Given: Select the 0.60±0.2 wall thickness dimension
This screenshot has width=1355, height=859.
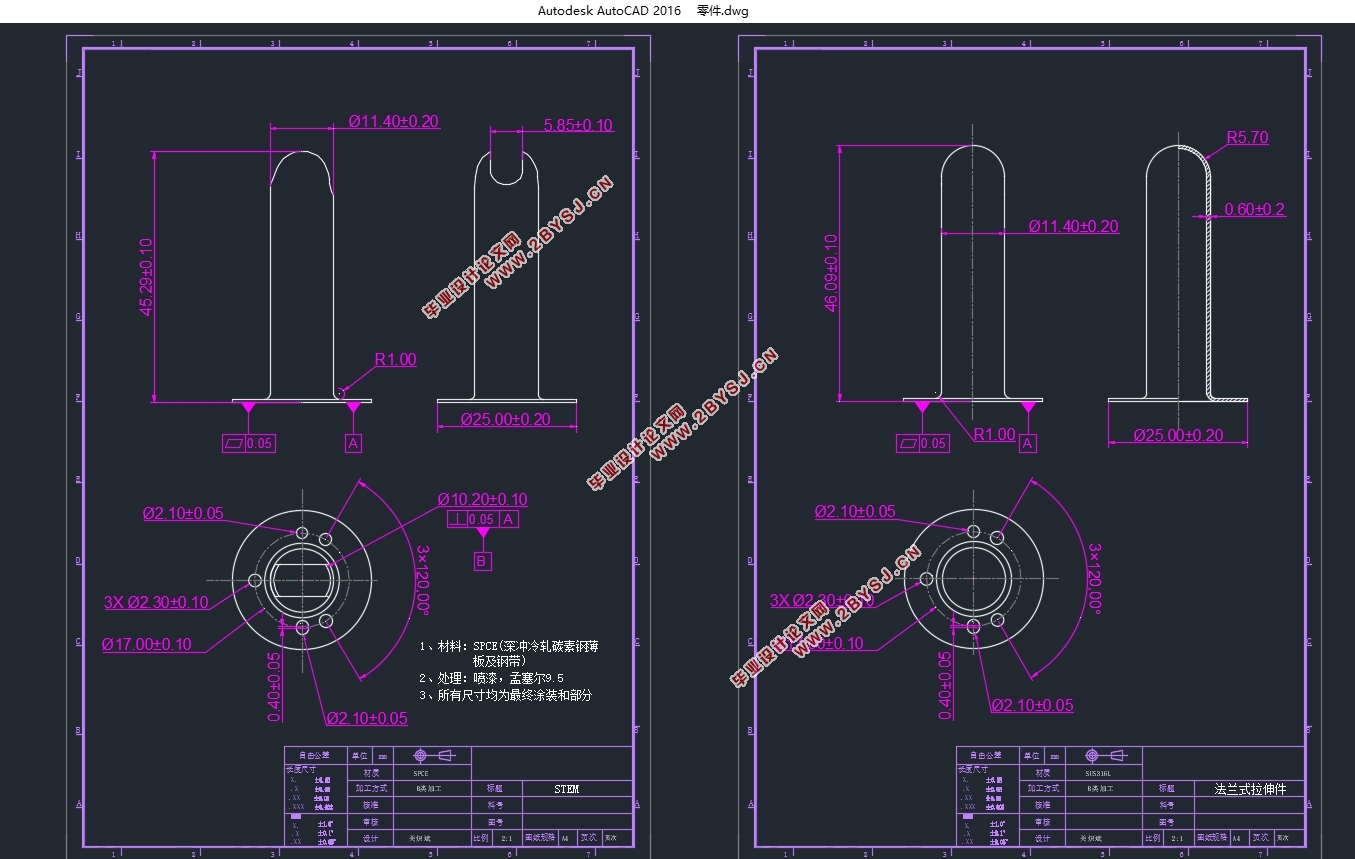Looking at the screenshot, I should 1255,210.
